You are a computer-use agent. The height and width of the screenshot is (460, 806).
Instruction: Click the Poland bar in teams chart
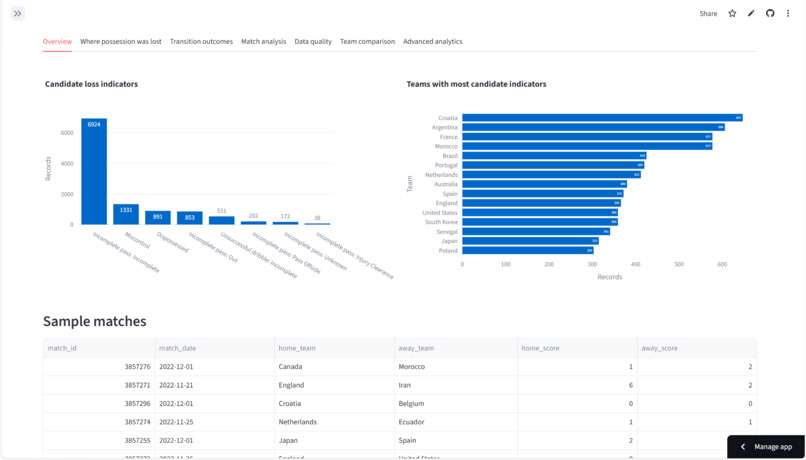pos(528,250)
